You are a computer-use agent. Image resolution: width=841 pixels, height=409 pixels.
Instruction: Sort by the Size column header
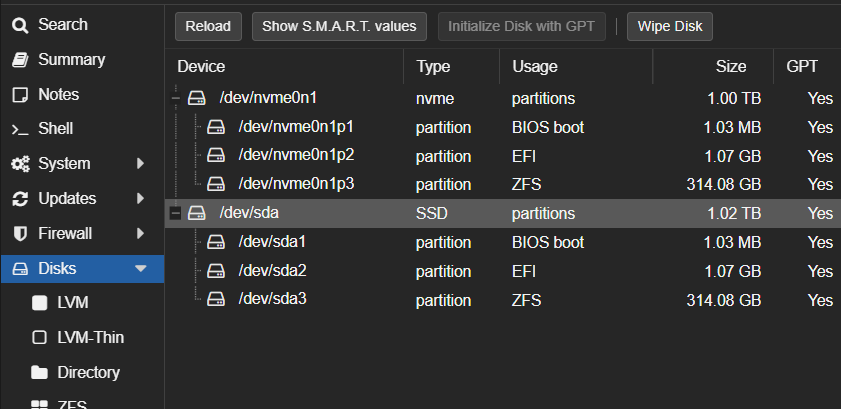tap(730, 67)
